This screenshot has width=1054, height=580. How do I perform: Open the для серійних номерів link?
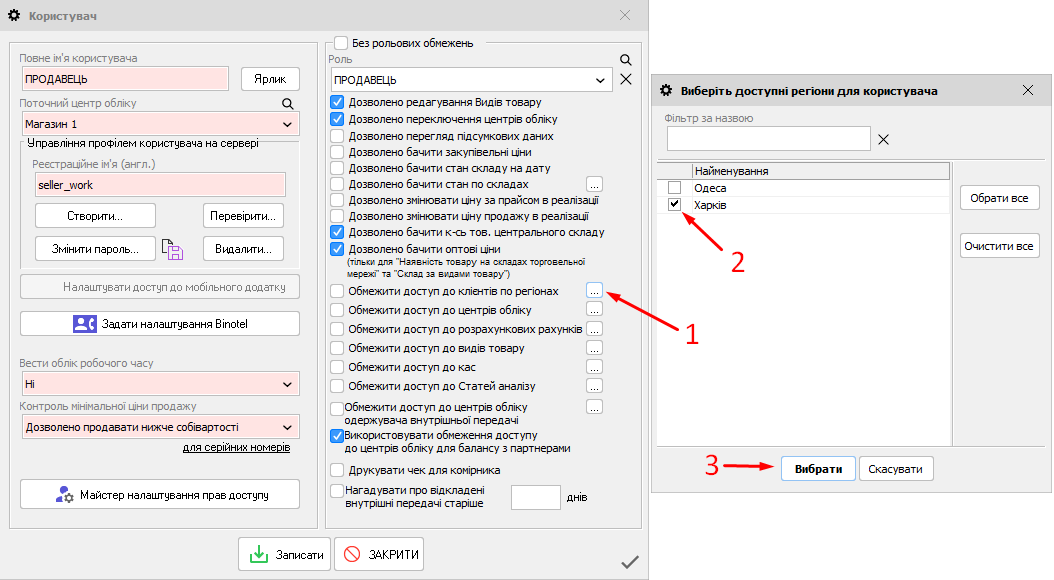[x=236, y=447]
